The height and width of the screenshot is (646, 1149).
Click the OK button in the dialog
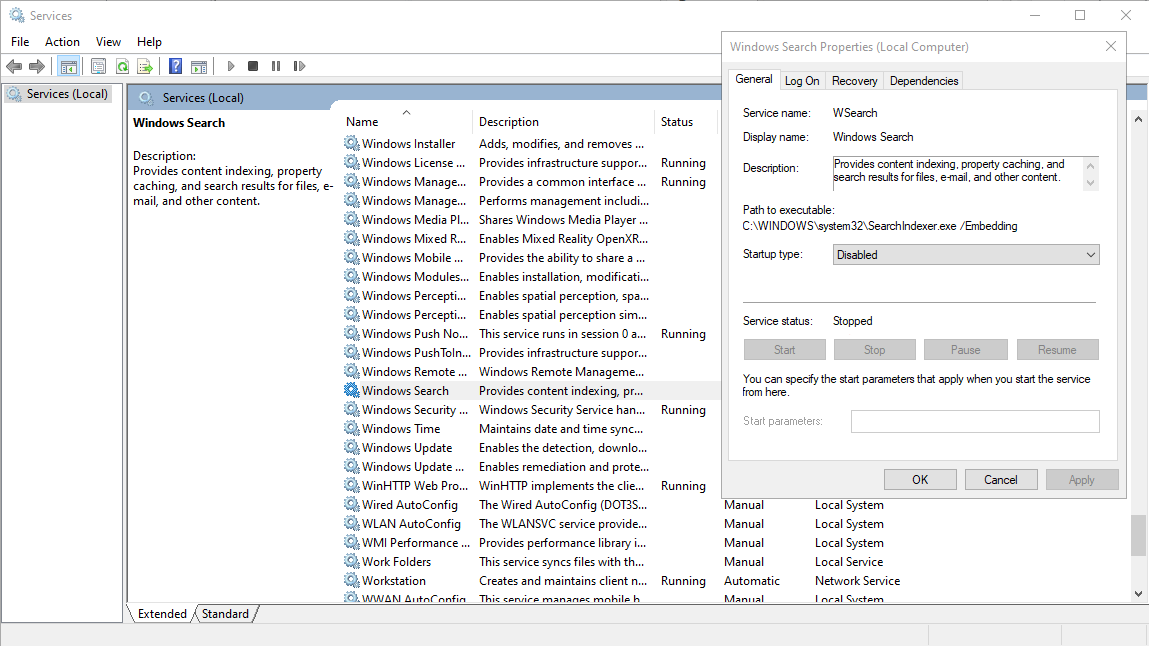[920, 480]
